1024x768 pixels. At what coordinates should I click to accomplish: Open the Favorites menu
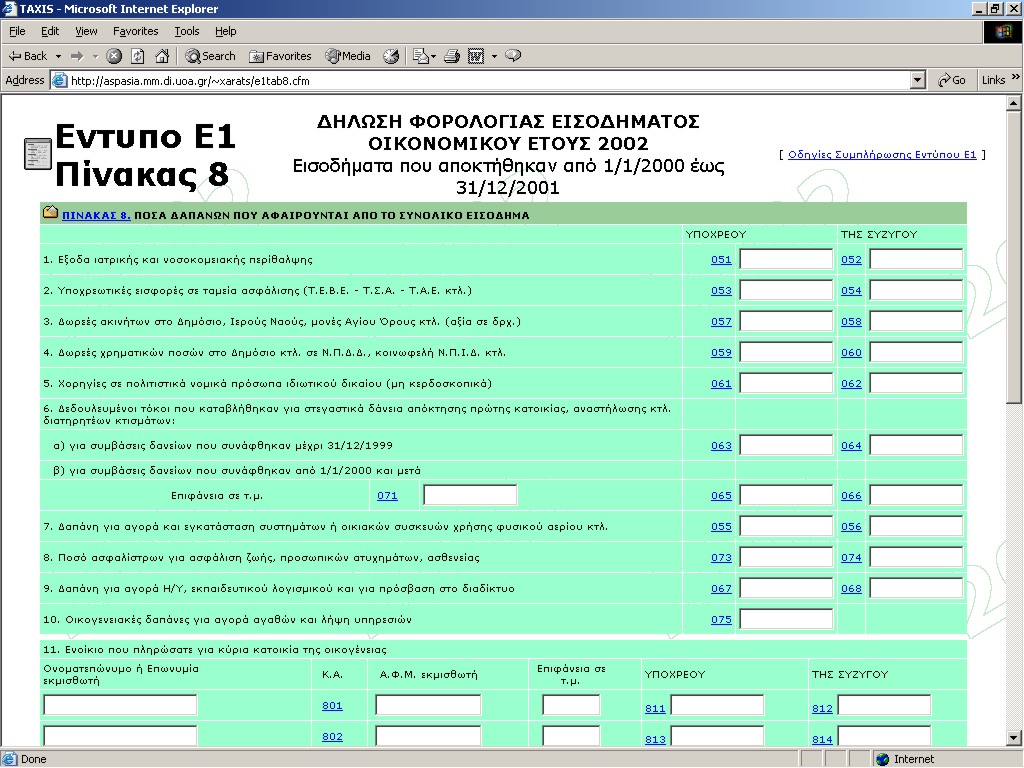[135, 31]
